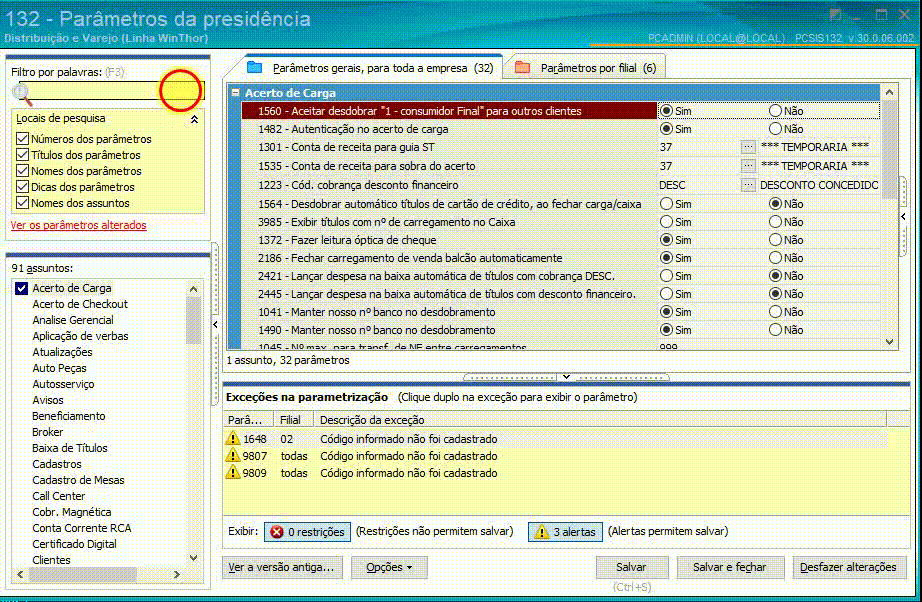Select exception row 9807 todas
922x602 pixels.
[556, 456]
